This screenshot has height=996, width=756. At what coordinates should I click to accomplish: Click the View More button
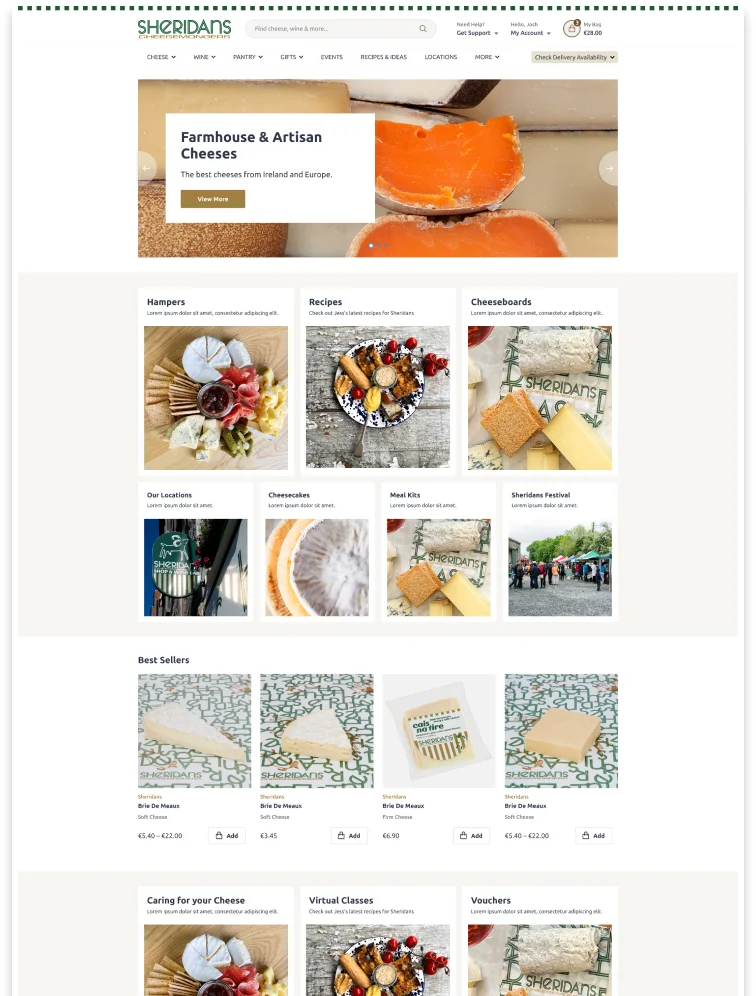click(x=213, y=199)
